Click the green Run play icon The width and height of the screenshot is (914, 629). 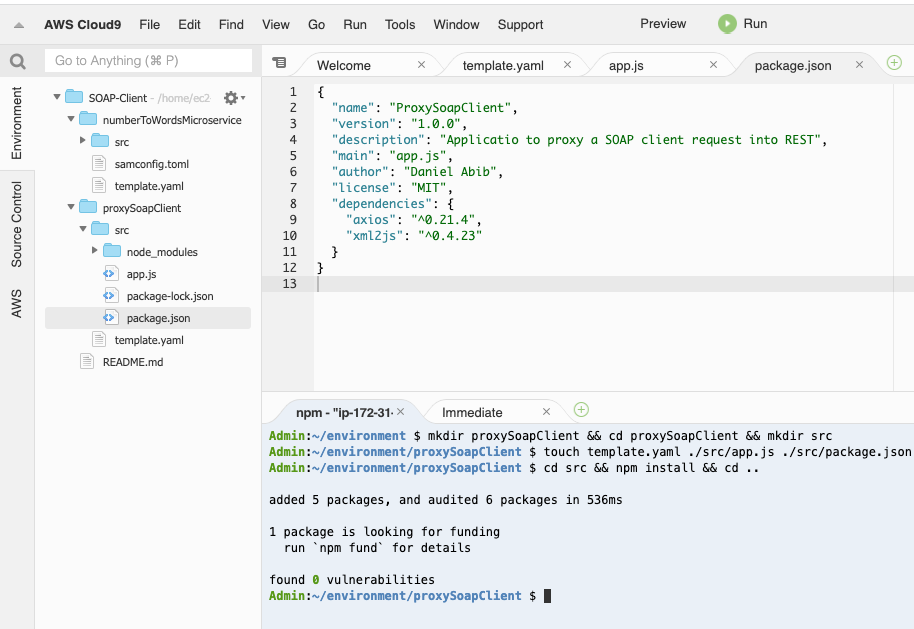click(727, 24)
